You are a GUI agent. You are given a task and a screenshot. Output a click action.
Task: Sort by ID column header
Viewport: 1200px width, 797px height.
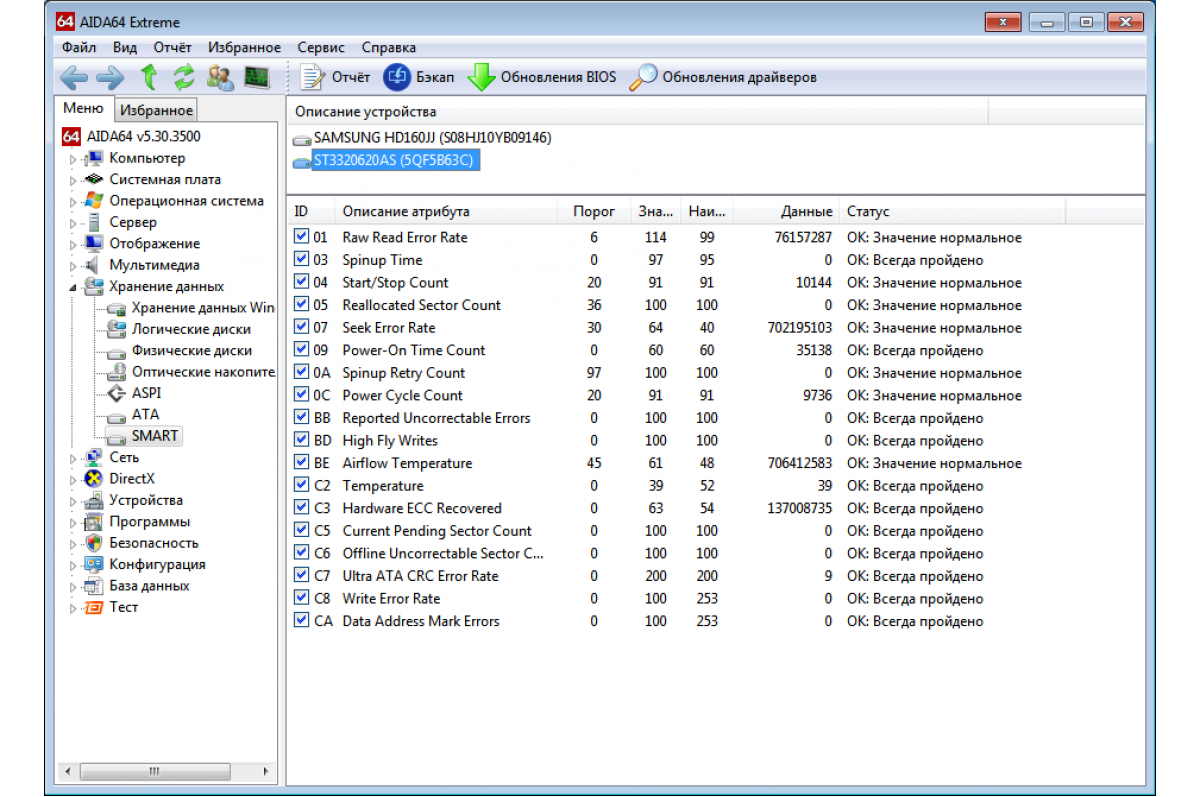pyautogui.click(x=312, y=212)
